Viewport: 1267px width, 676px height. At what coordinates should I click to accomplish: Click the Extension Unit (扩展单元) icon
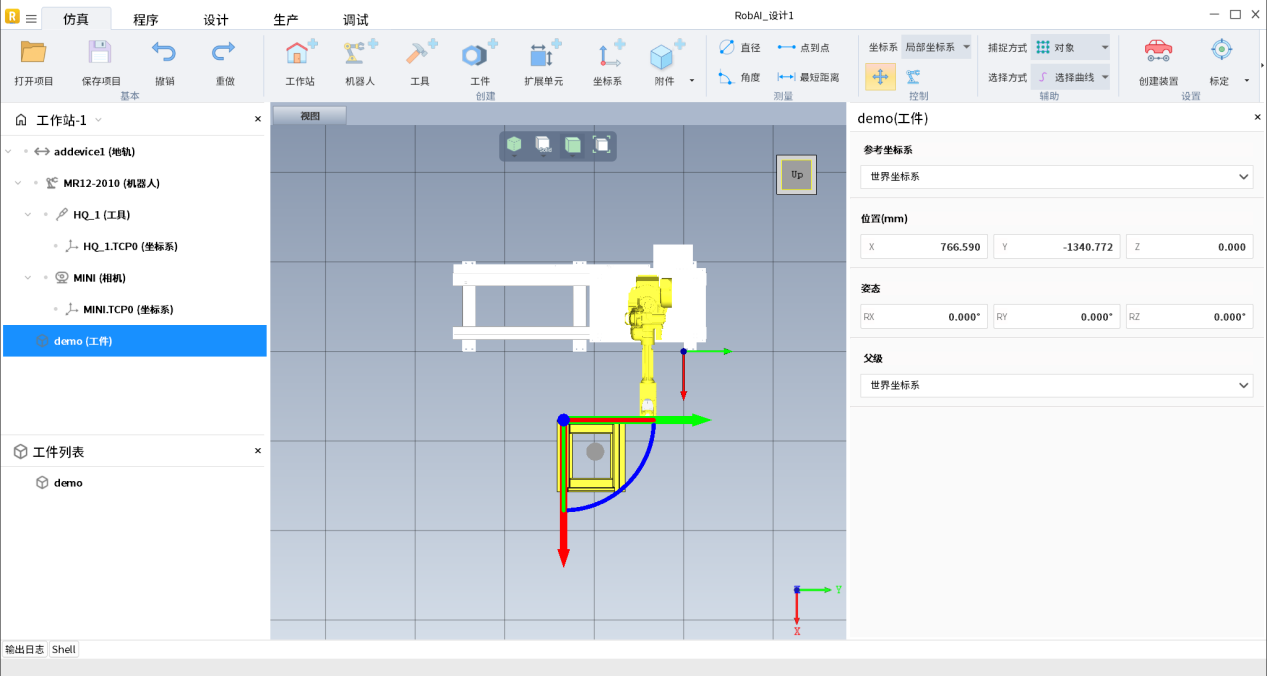[543, 54]
